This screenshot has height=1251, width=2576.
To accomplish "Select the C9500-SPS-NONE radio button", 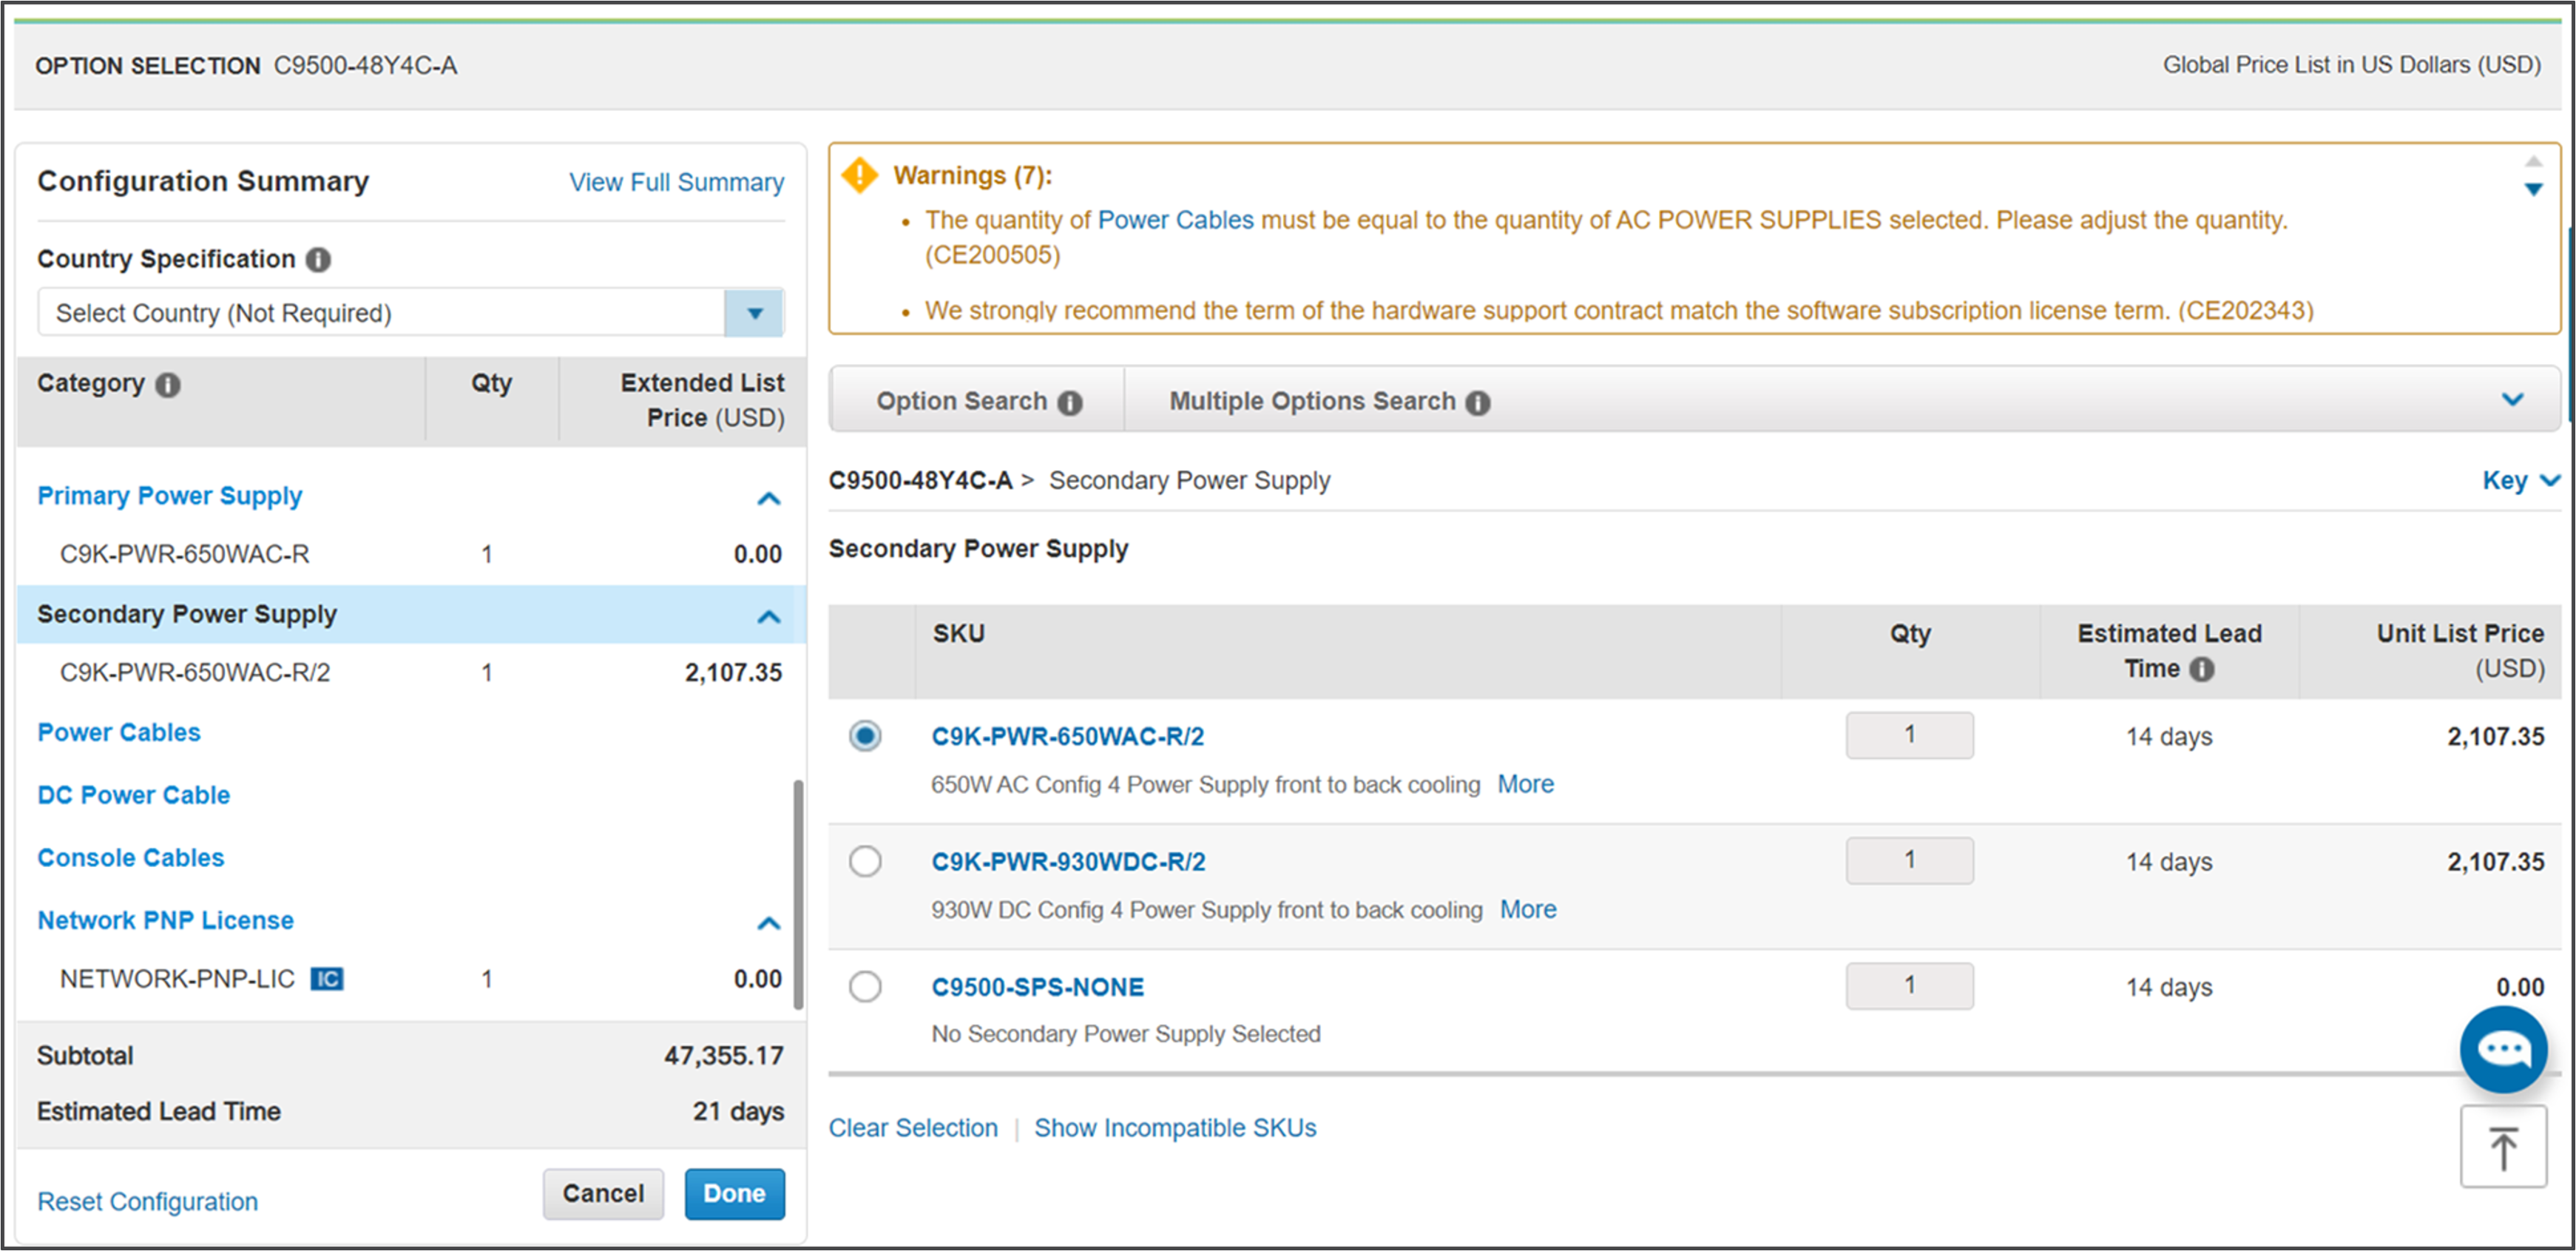I will coord(865,987).
